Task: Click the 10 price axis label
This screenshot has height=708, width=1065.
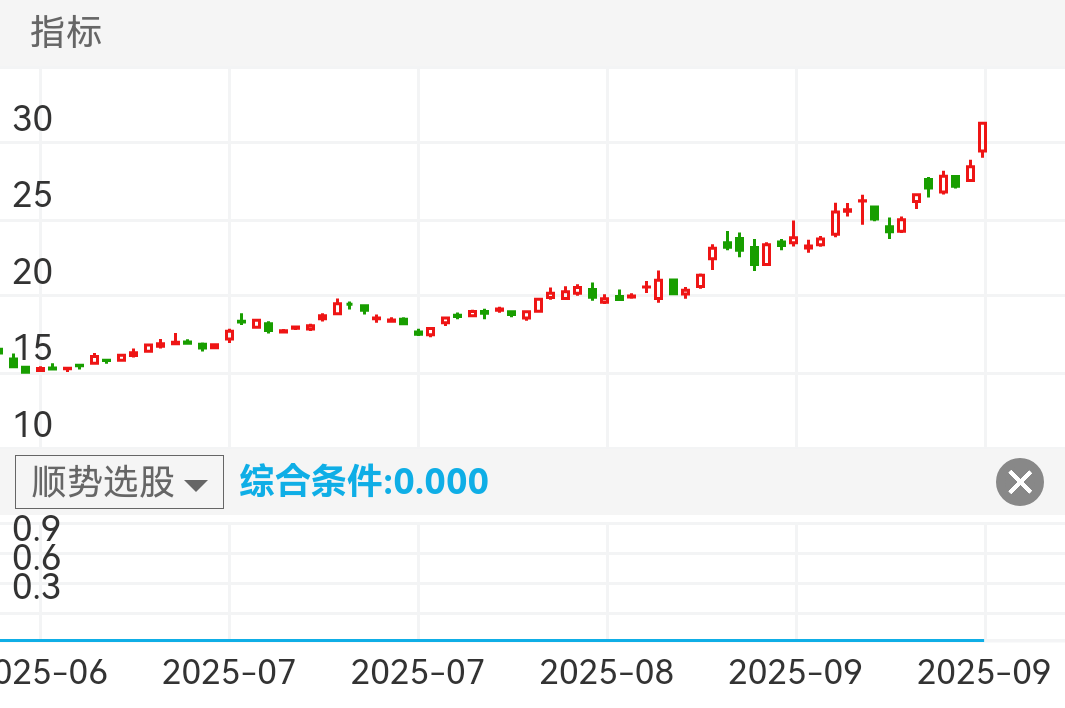Action: click(32, 424)
